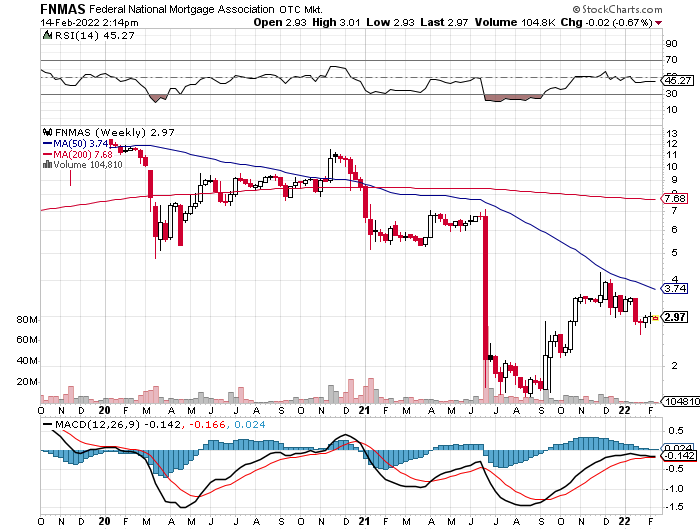Click the 7.68 MA(200) price tag on axis
The width and height of the screenshot is (700, 530).
point(674,199)
